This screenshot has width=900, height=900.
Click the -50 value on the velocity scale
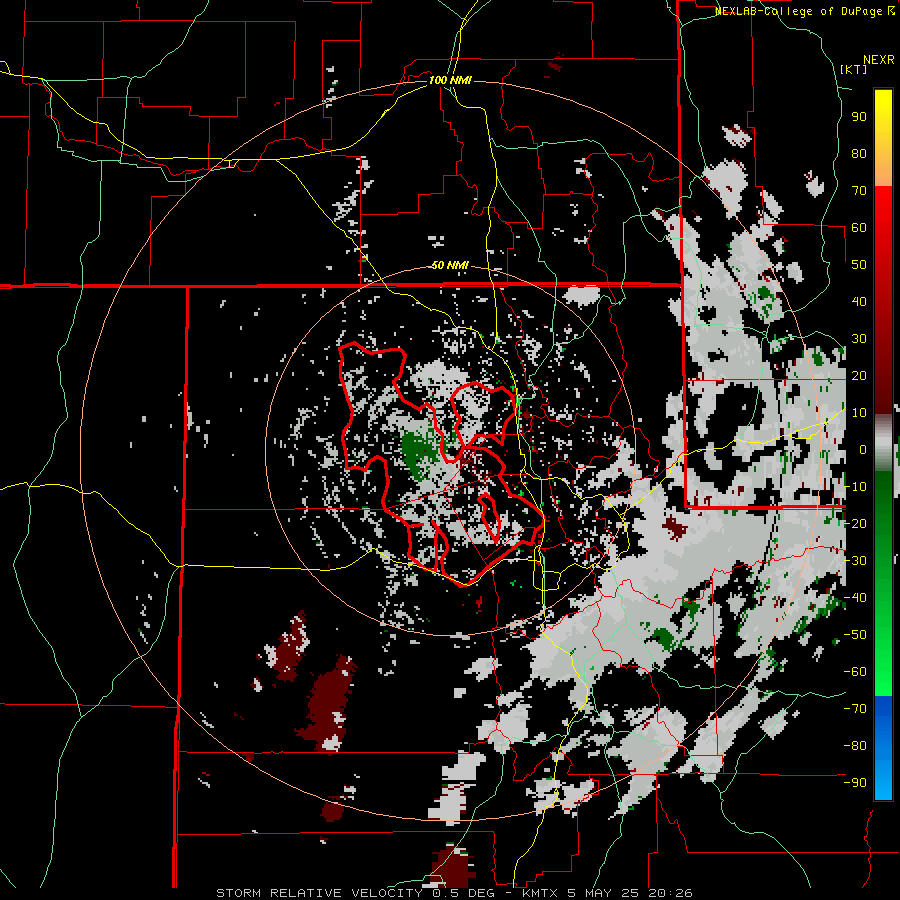tap(855, 635)
